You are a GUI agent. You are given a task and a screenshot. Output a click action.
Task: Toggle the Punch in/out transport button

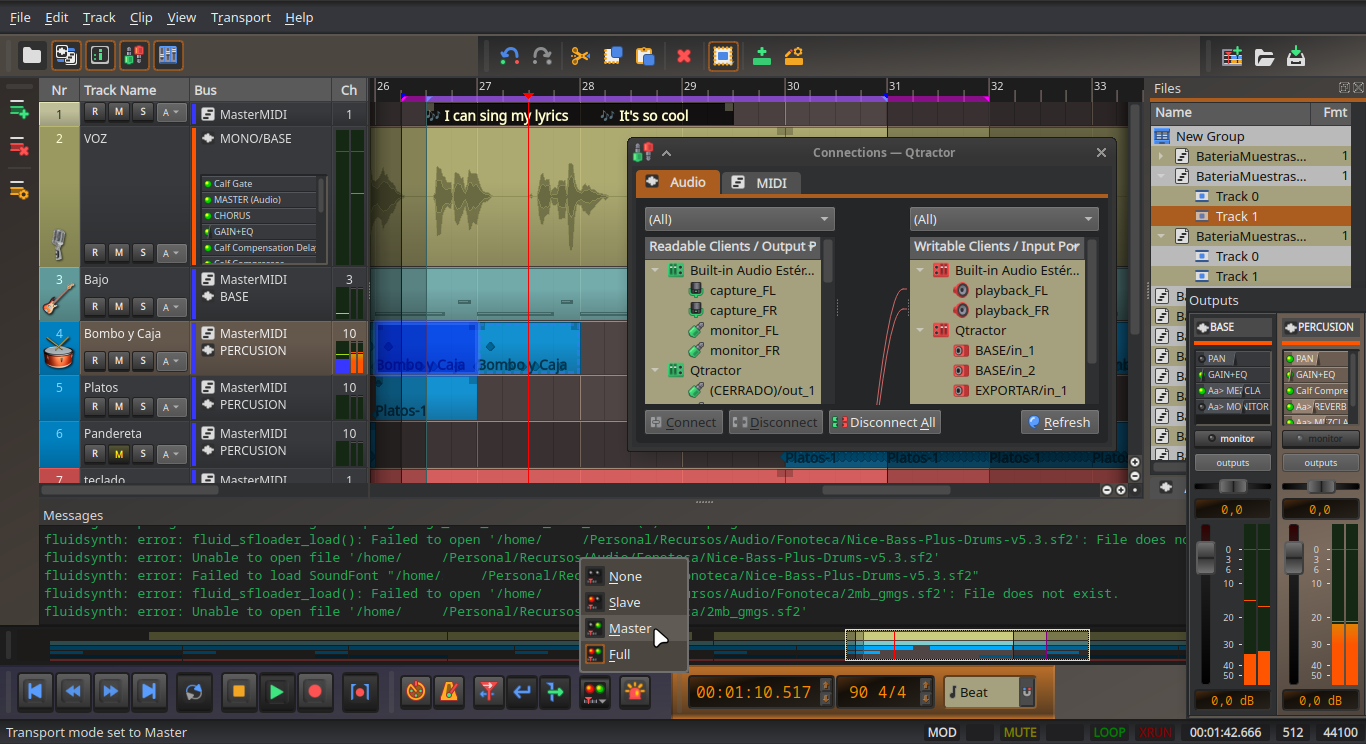[x=359, y=691]
